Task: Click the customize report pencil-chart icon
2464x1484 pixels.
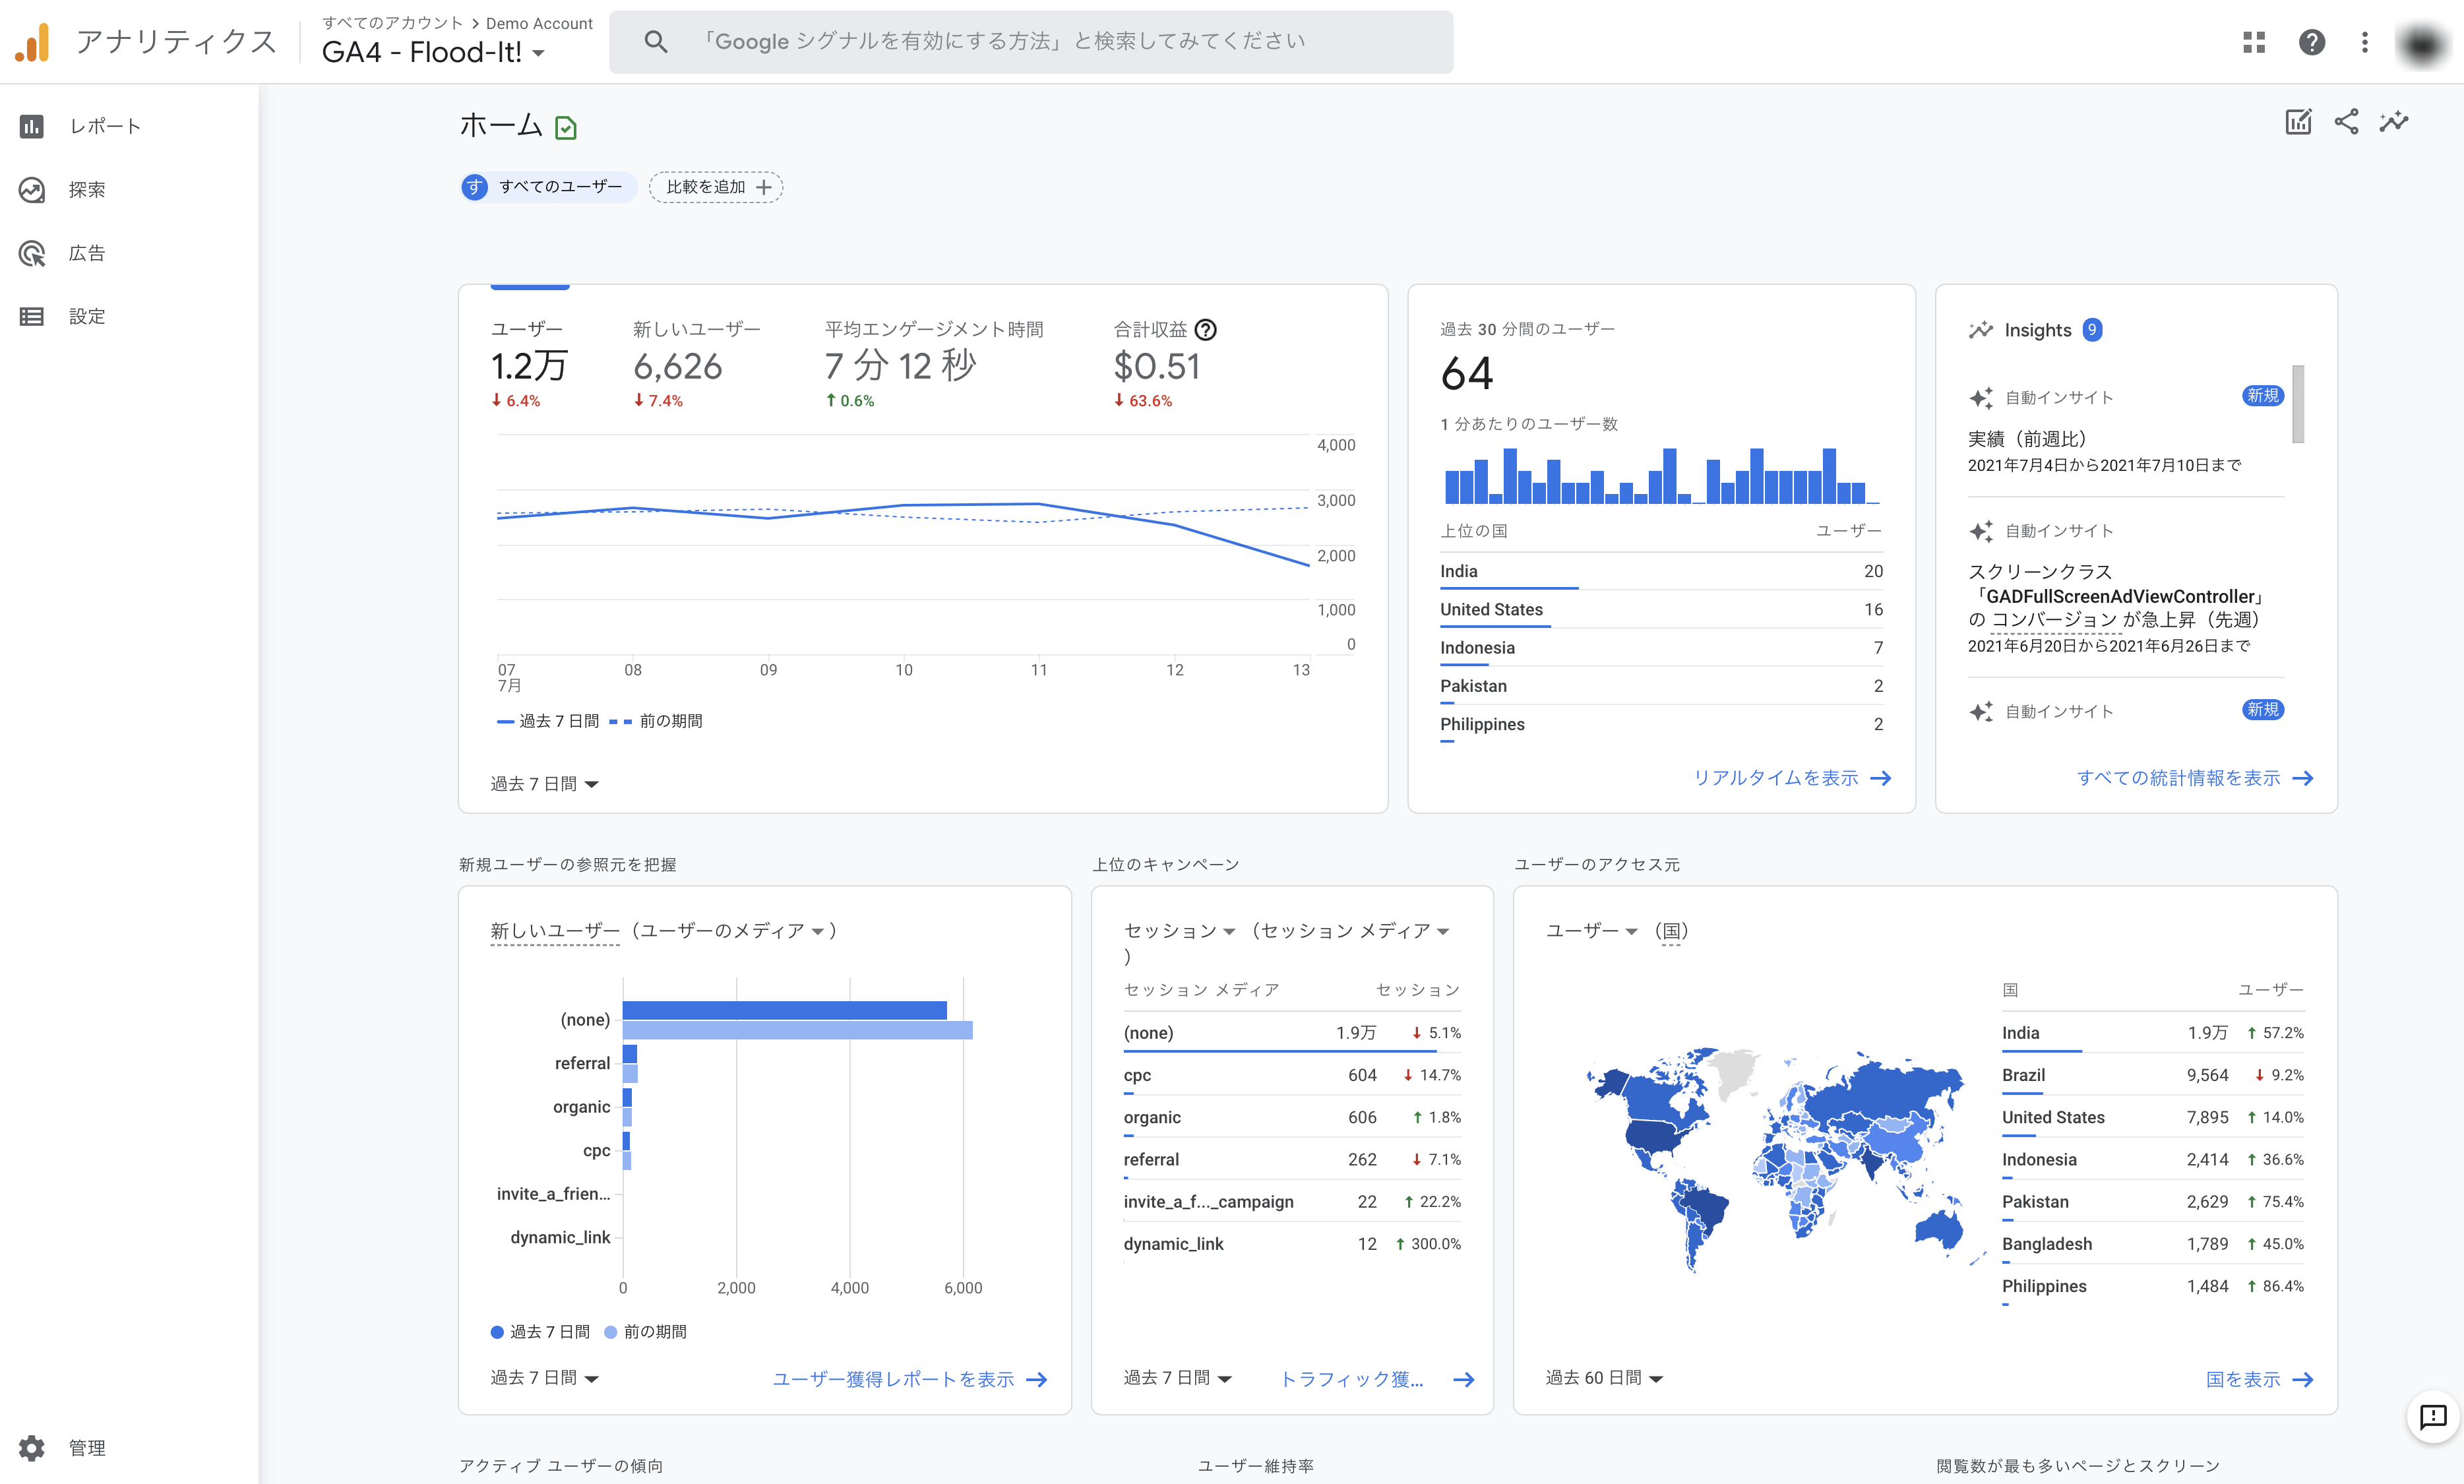Action: point(2298,122)
